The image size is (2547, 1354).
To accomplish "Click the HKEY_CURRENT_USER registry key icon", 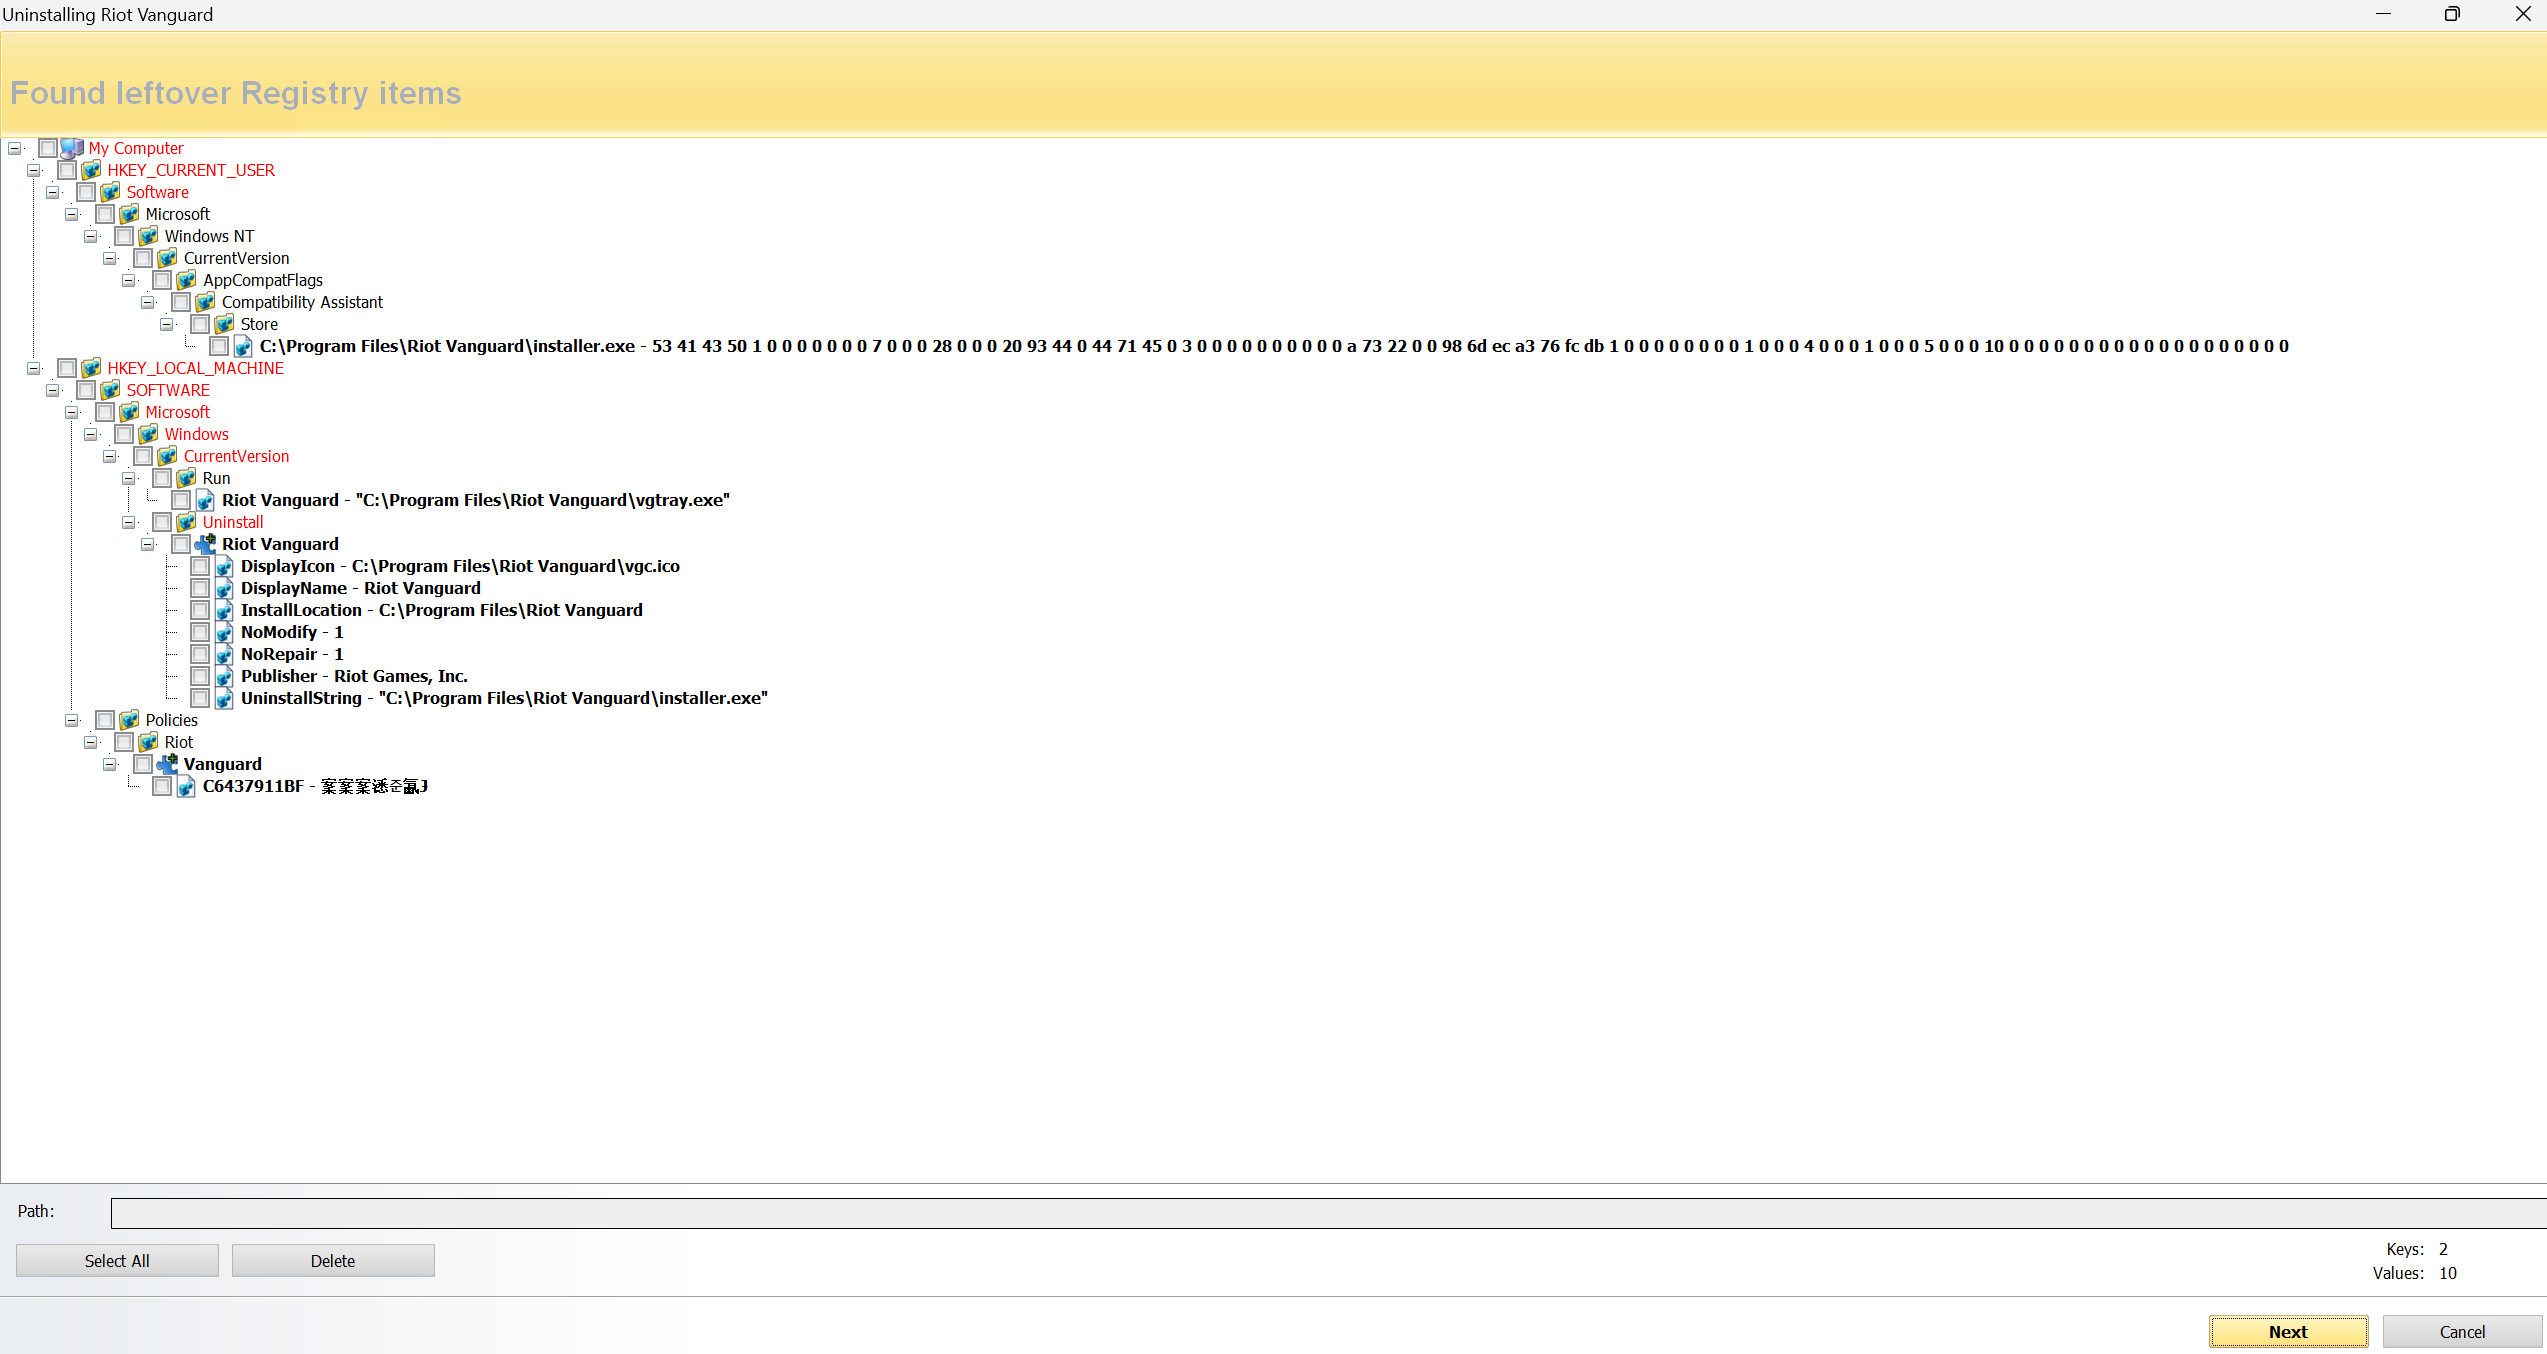I will coord(91,170).
